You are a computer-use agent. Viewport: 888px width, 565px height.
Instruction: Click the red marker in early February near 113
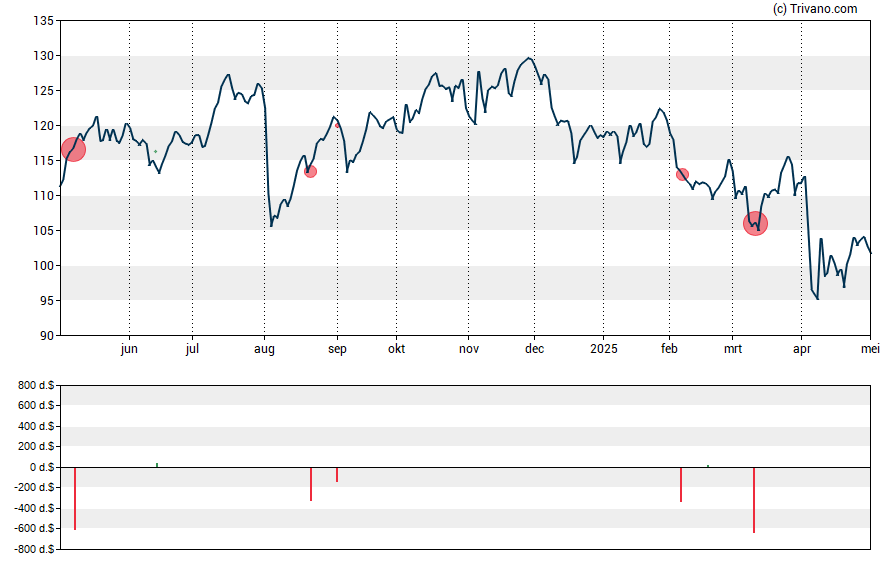(682, 174)
